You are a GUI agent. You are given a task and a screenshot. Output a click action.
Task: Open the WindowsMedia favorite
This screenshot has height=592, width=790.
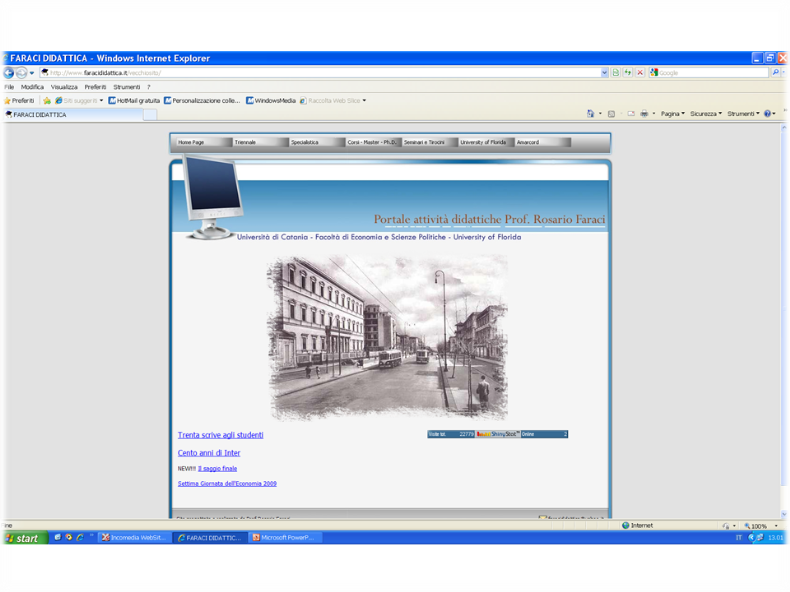point(271,101)
